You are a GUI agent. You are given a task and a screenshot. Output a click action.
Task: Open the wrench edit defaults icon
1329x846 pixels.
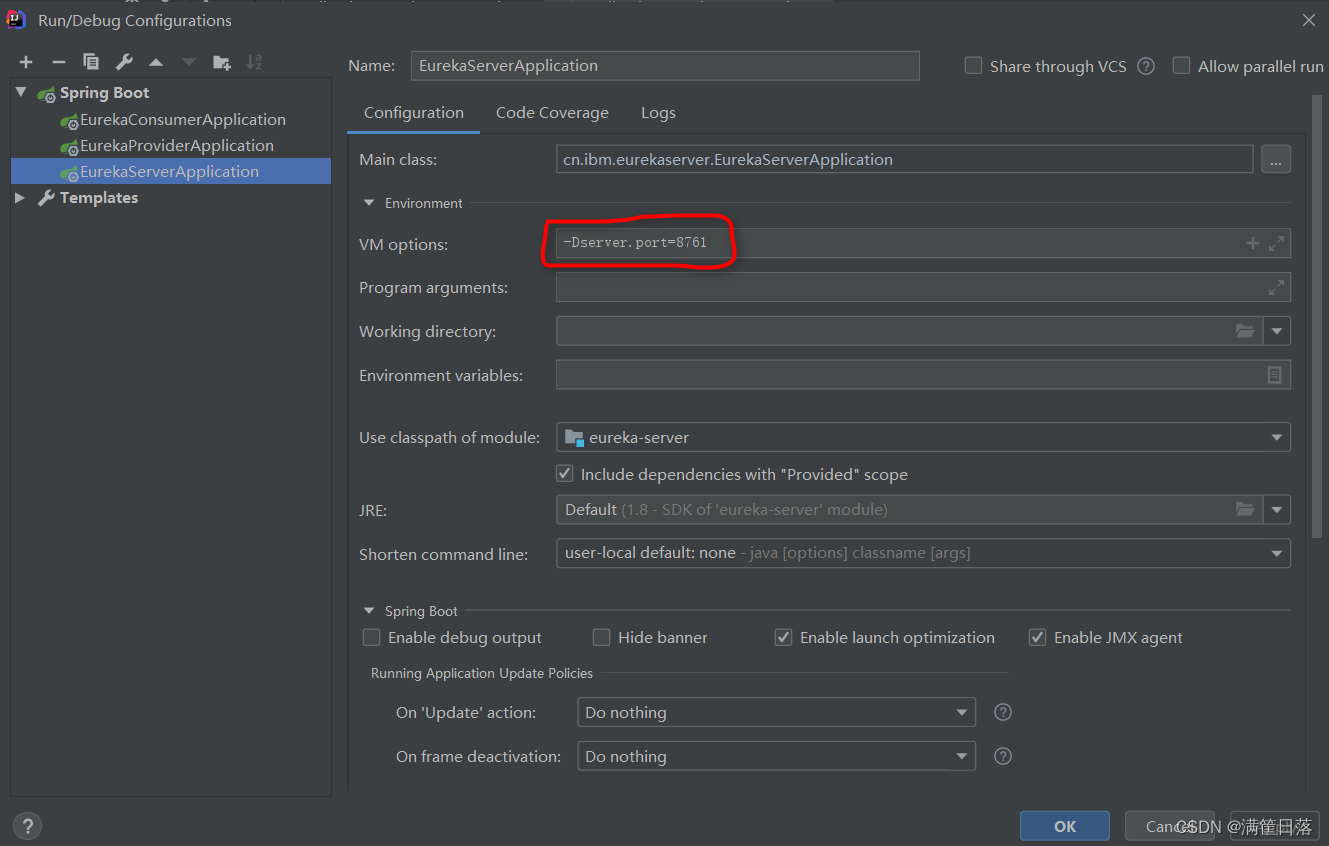coord(124,62)
